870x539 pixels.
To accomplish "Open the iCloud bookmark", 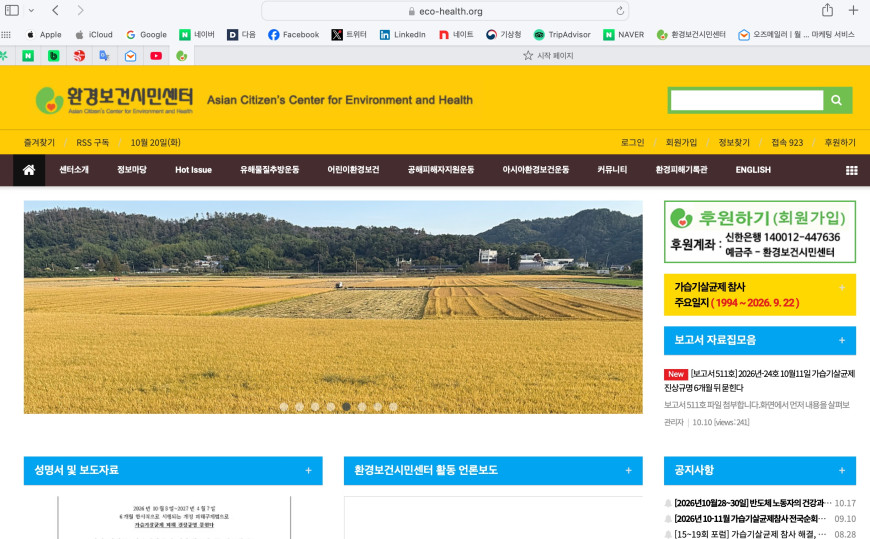I will point(94,34).
